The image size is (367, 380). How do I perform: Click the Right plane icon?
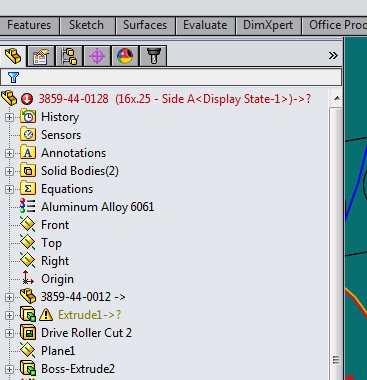pyautogui.click(x=27, y=260)
